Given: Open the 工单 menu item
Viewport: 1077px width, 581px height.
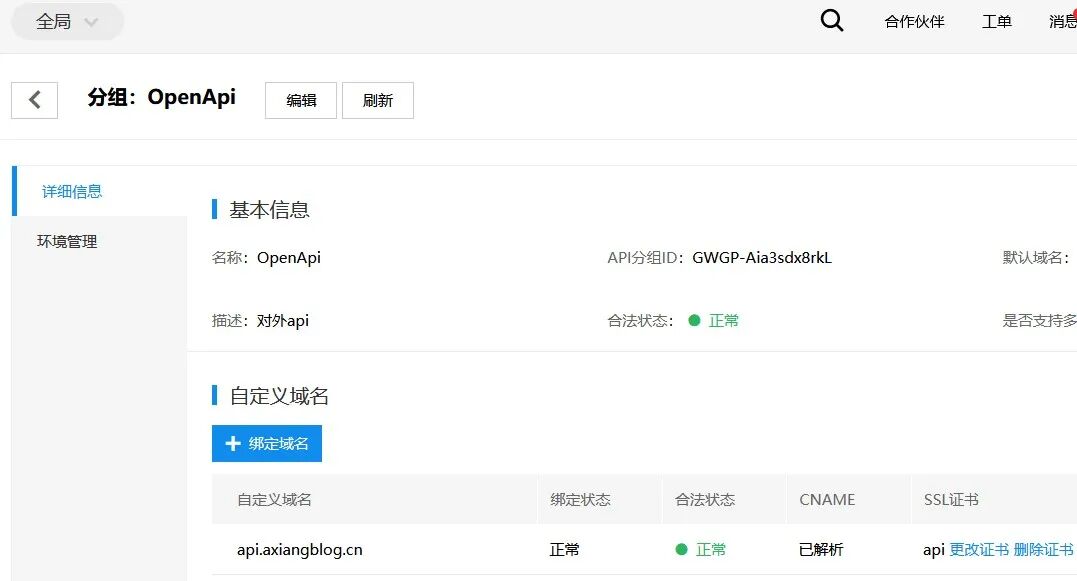Looking at the screenshot, I should point(996,20).
